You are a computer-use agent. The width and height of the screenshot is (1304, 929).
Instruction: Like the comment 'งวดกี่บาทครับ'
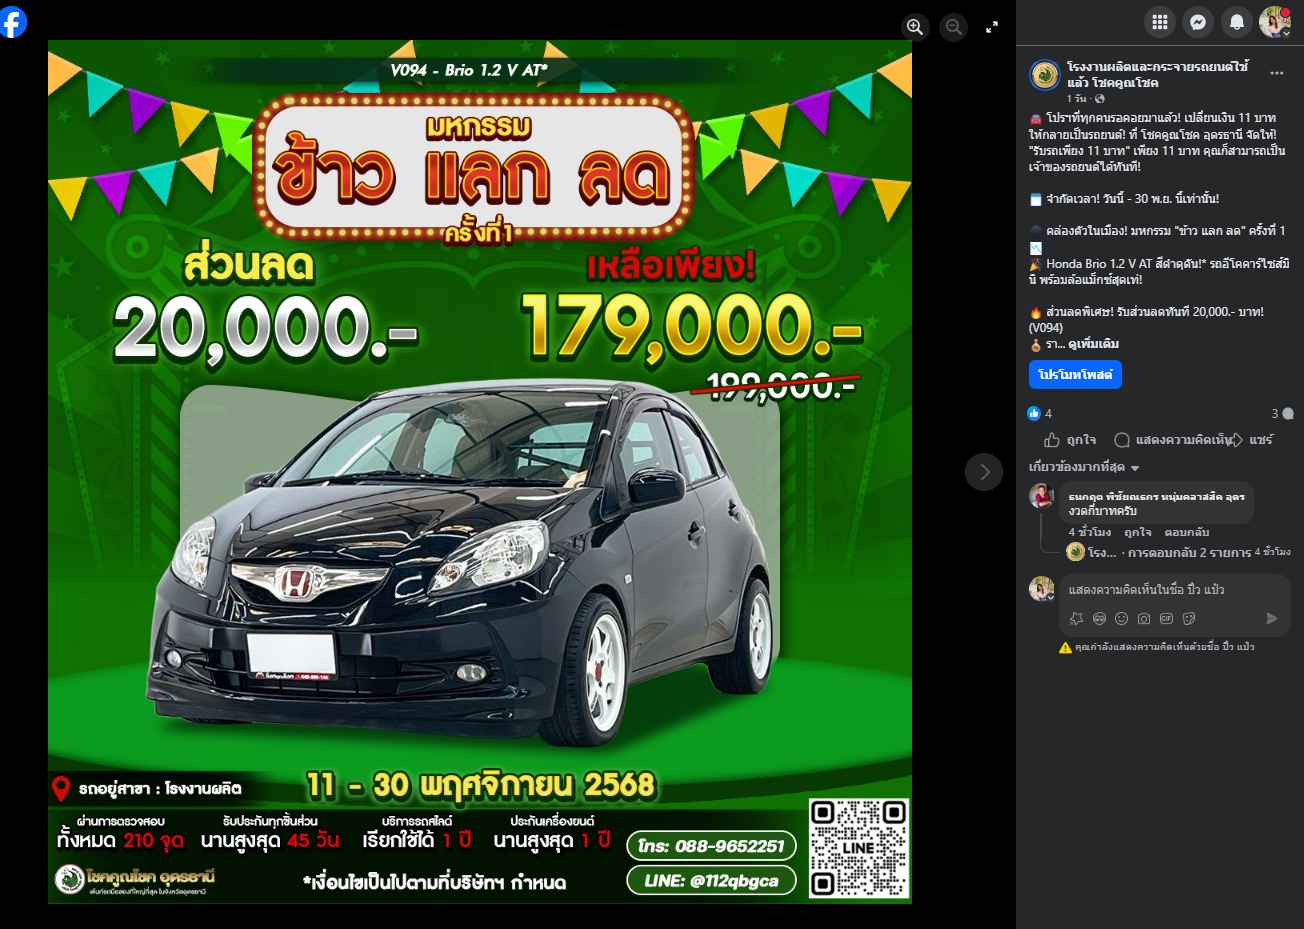coord(1138,533)
